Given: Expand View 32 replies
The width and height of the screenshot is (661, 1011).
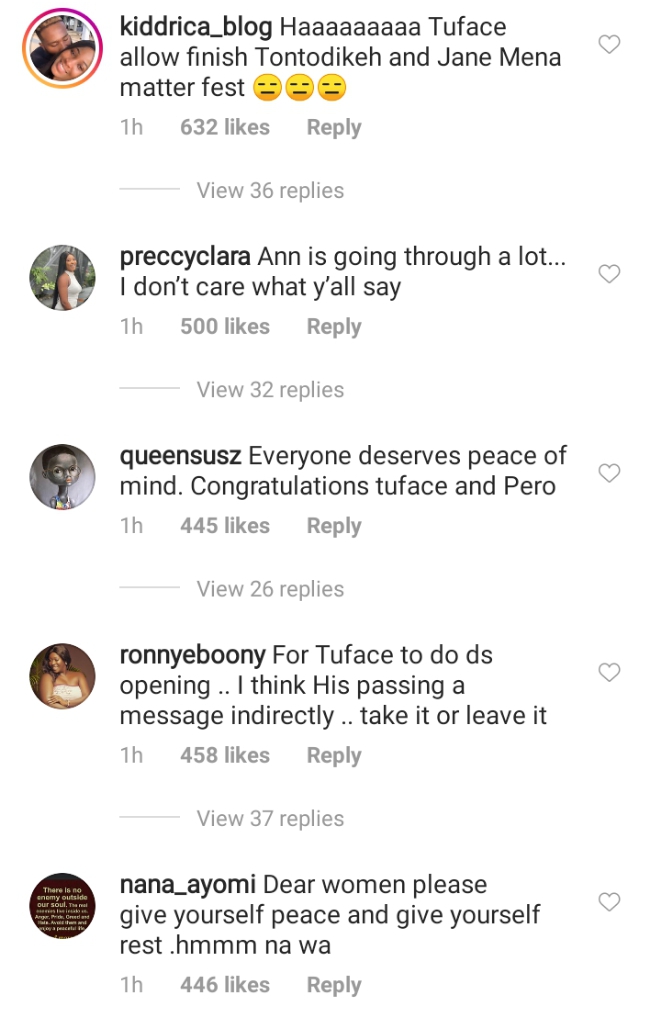Looking at the screenshot, I should pos(270,390).
